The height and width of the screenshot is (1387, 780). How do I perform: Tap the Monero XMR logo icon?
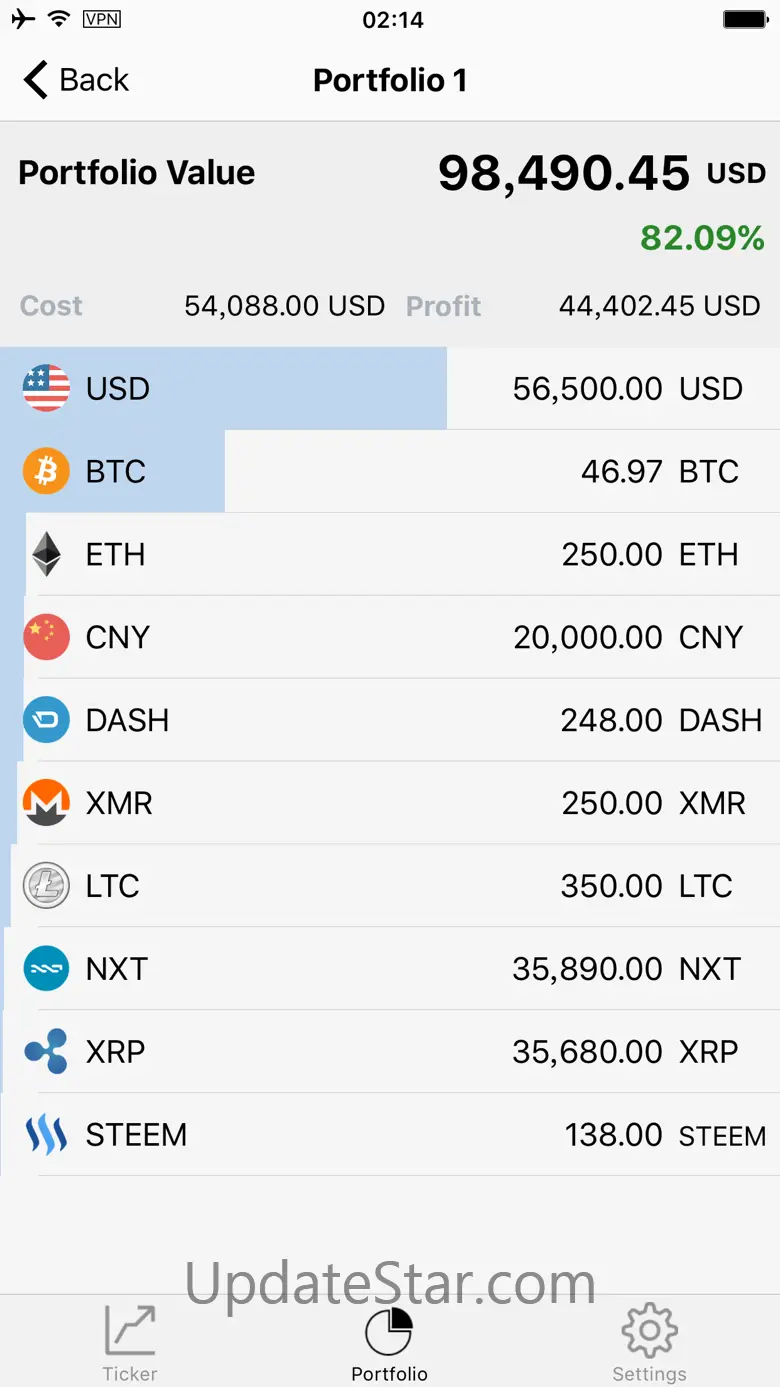click(x=46, y=803)
